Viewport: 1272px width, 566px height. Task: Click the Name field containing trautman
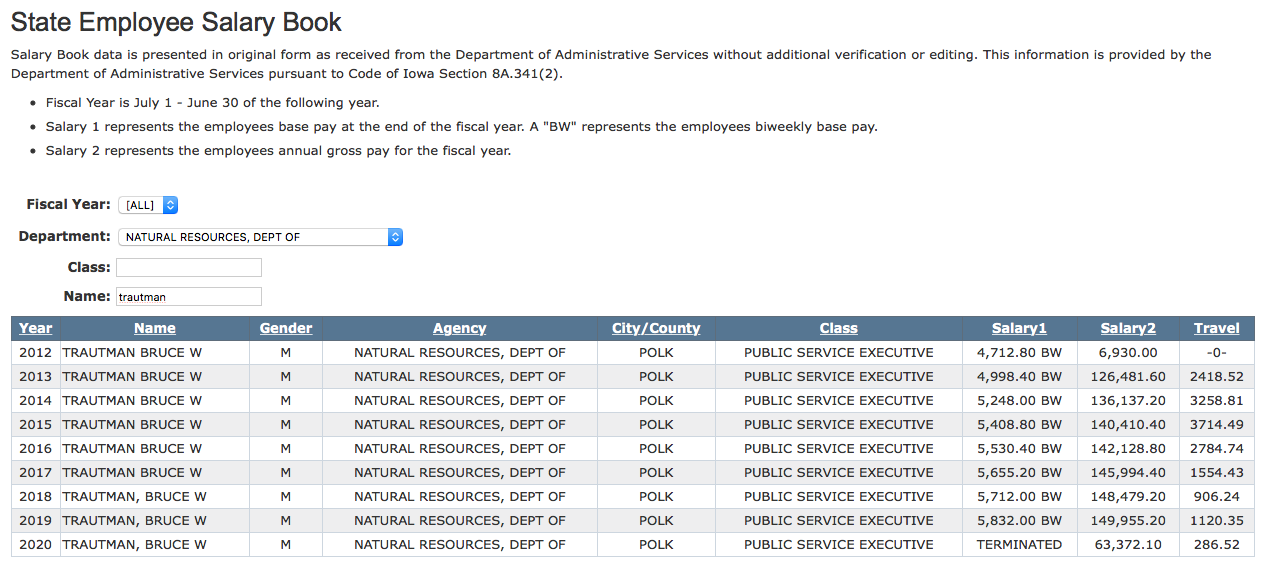tap(189, 296)
